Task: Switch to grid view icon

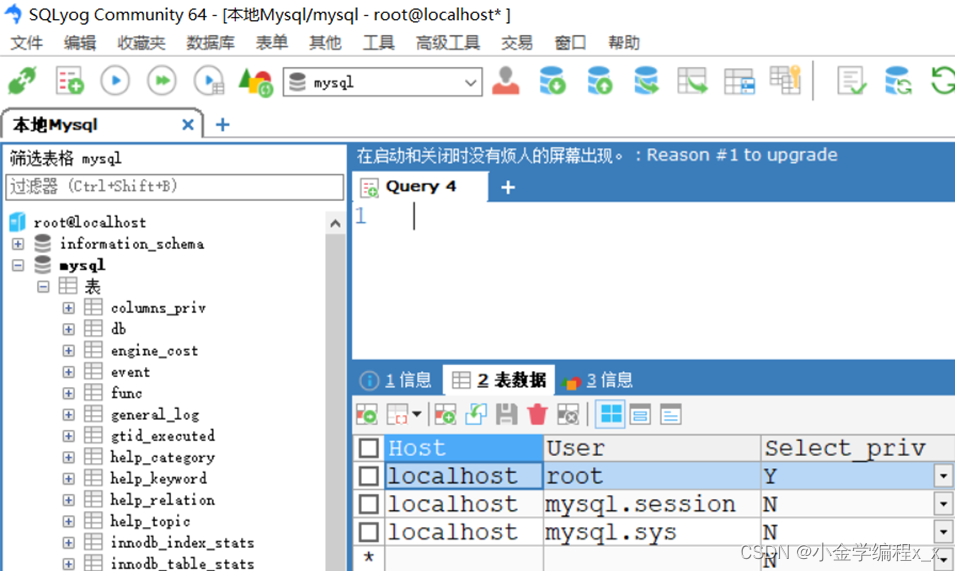Action: click(x=610, y=415)
